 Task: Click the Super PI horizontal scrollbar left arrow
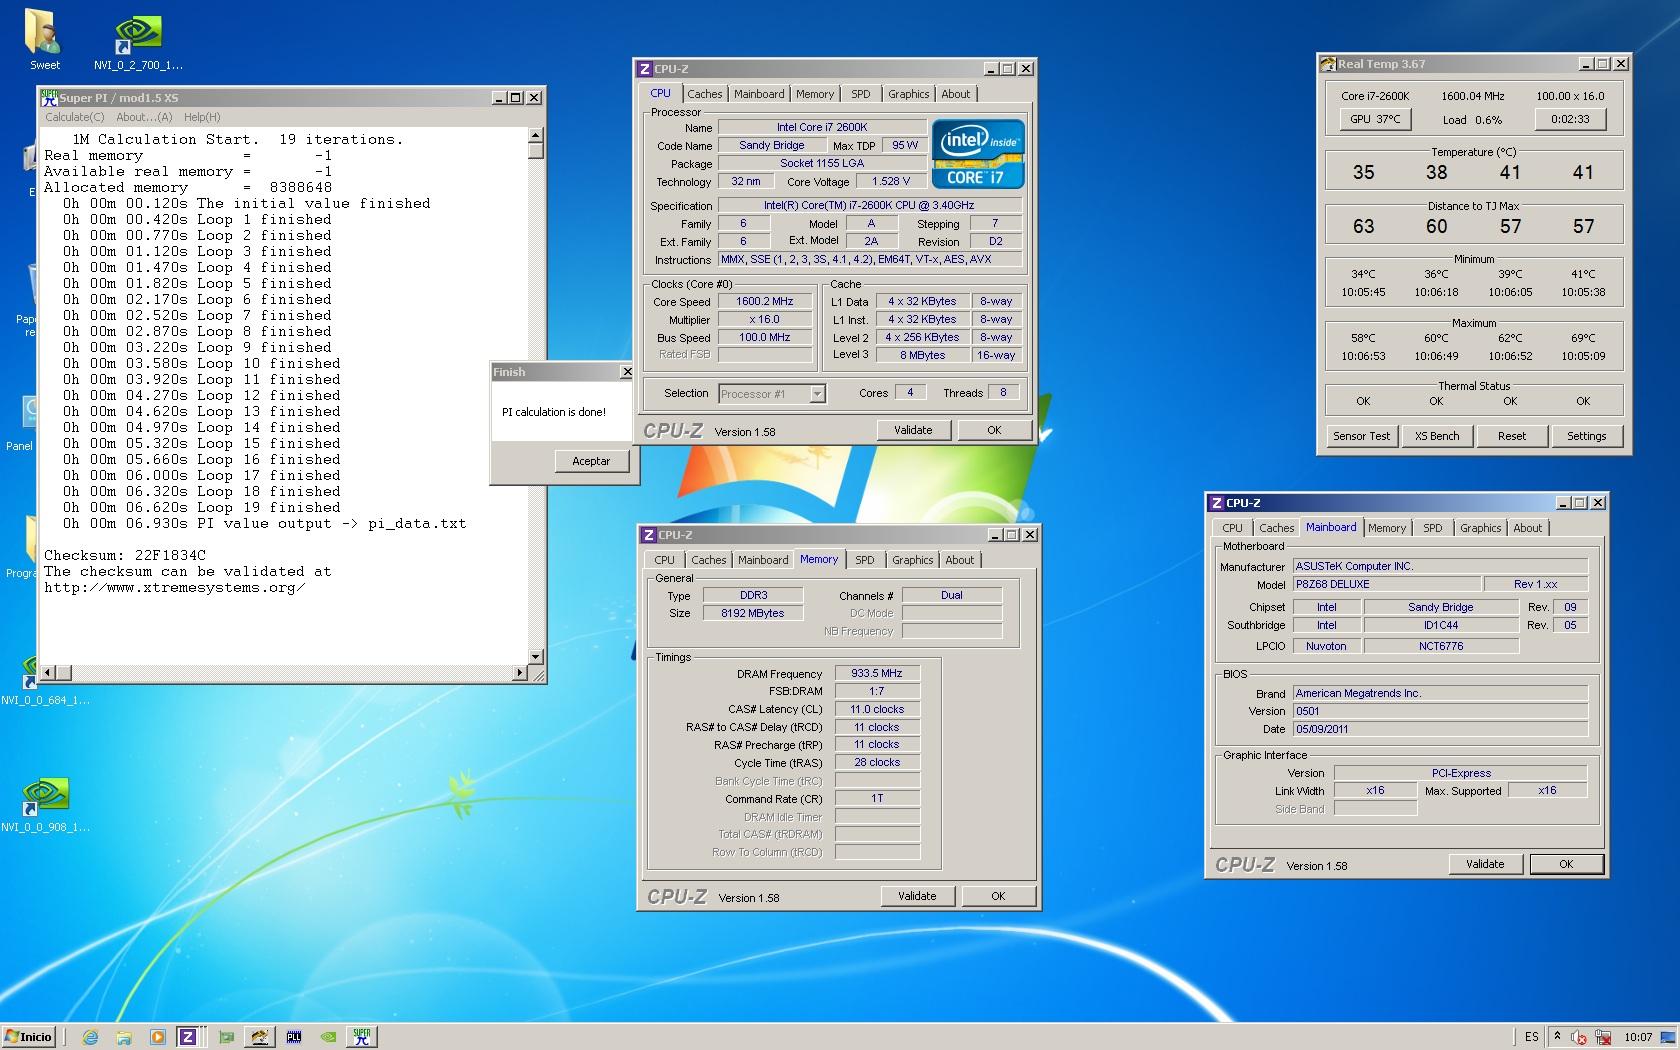[49, 673]
